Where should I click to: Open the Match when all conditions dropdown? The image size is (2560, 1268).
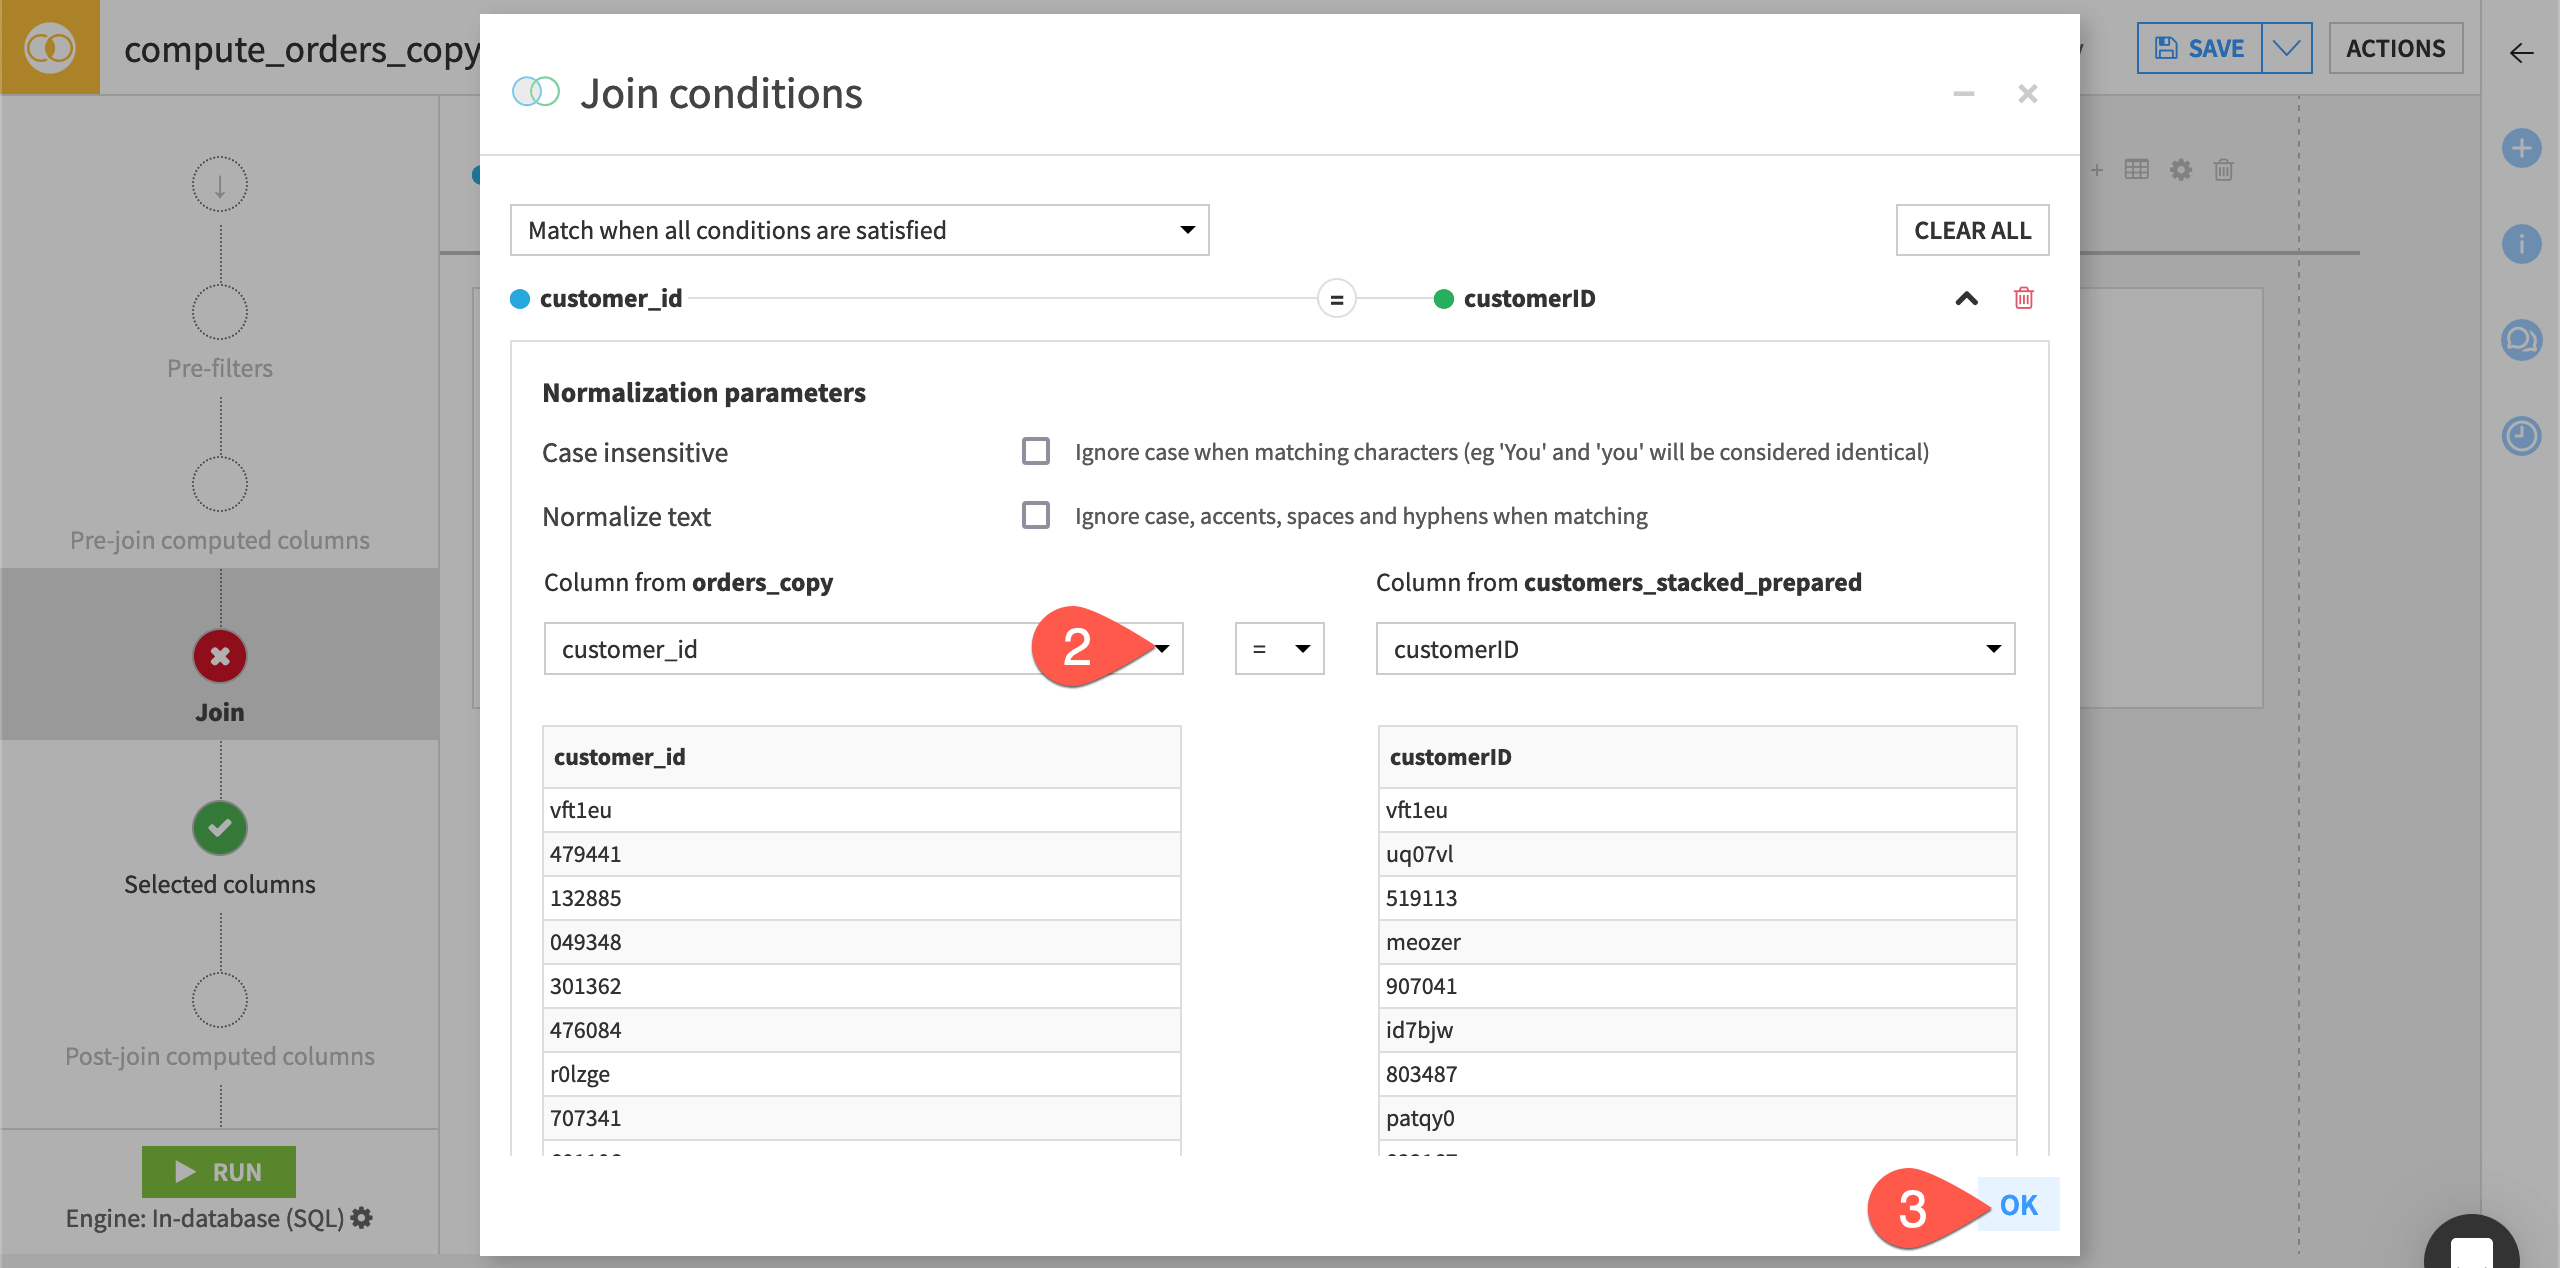point(859,229)
